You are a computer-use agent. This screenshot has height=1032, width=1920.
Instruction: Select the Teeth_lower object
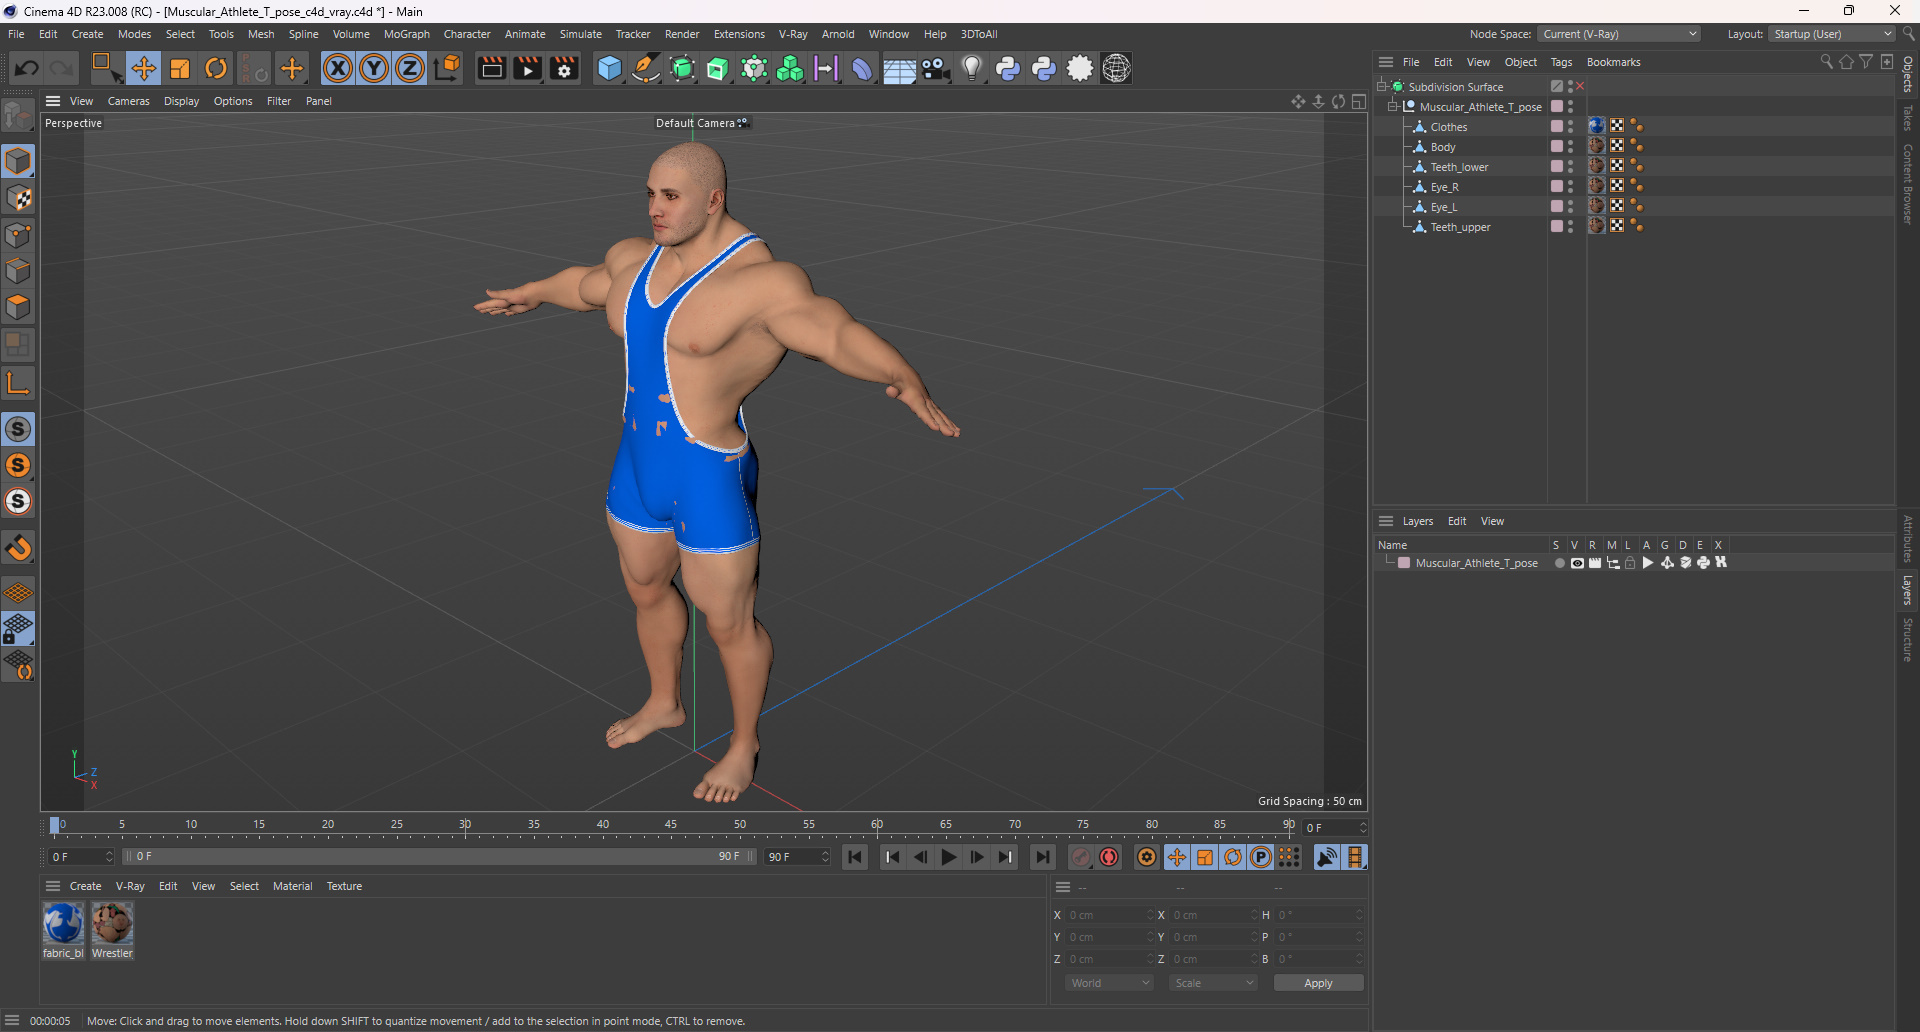pyautogui.click(x=1459, y=167)
